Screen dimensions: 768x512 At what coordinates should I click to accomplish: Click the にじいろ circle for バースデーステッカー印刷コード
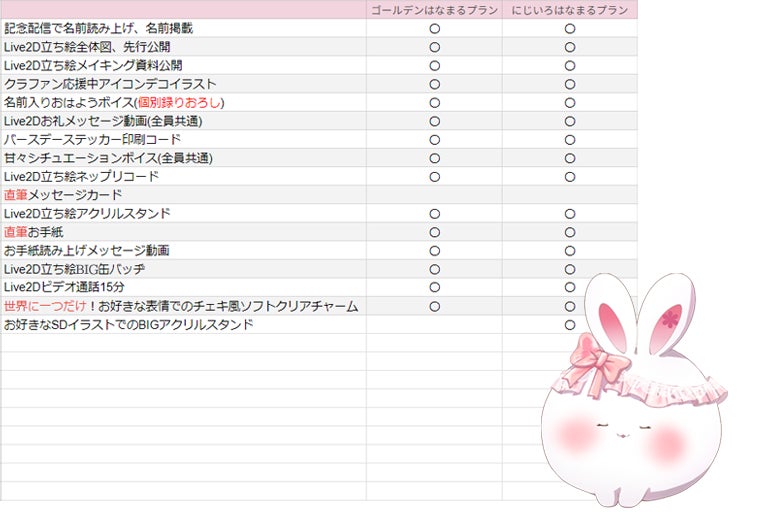click(x=569, y=140)
